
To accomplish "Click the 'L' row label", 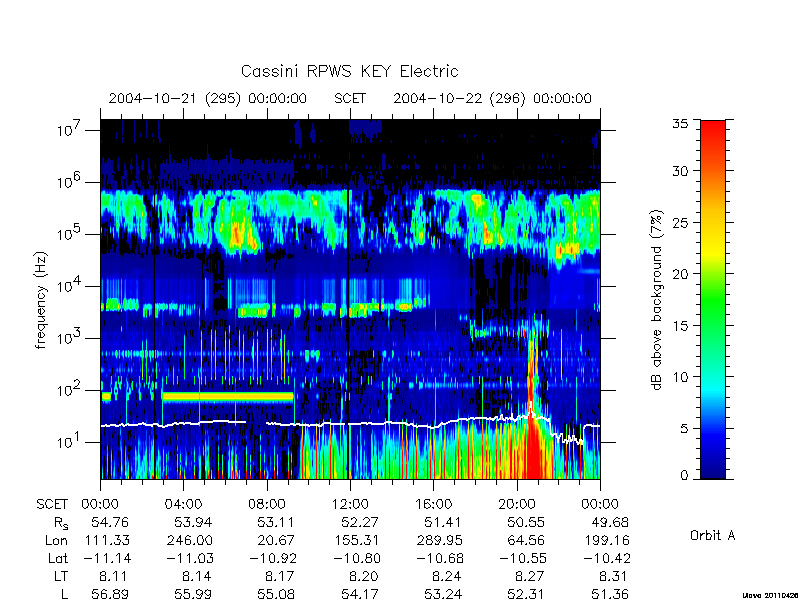I will coord(64,594).
